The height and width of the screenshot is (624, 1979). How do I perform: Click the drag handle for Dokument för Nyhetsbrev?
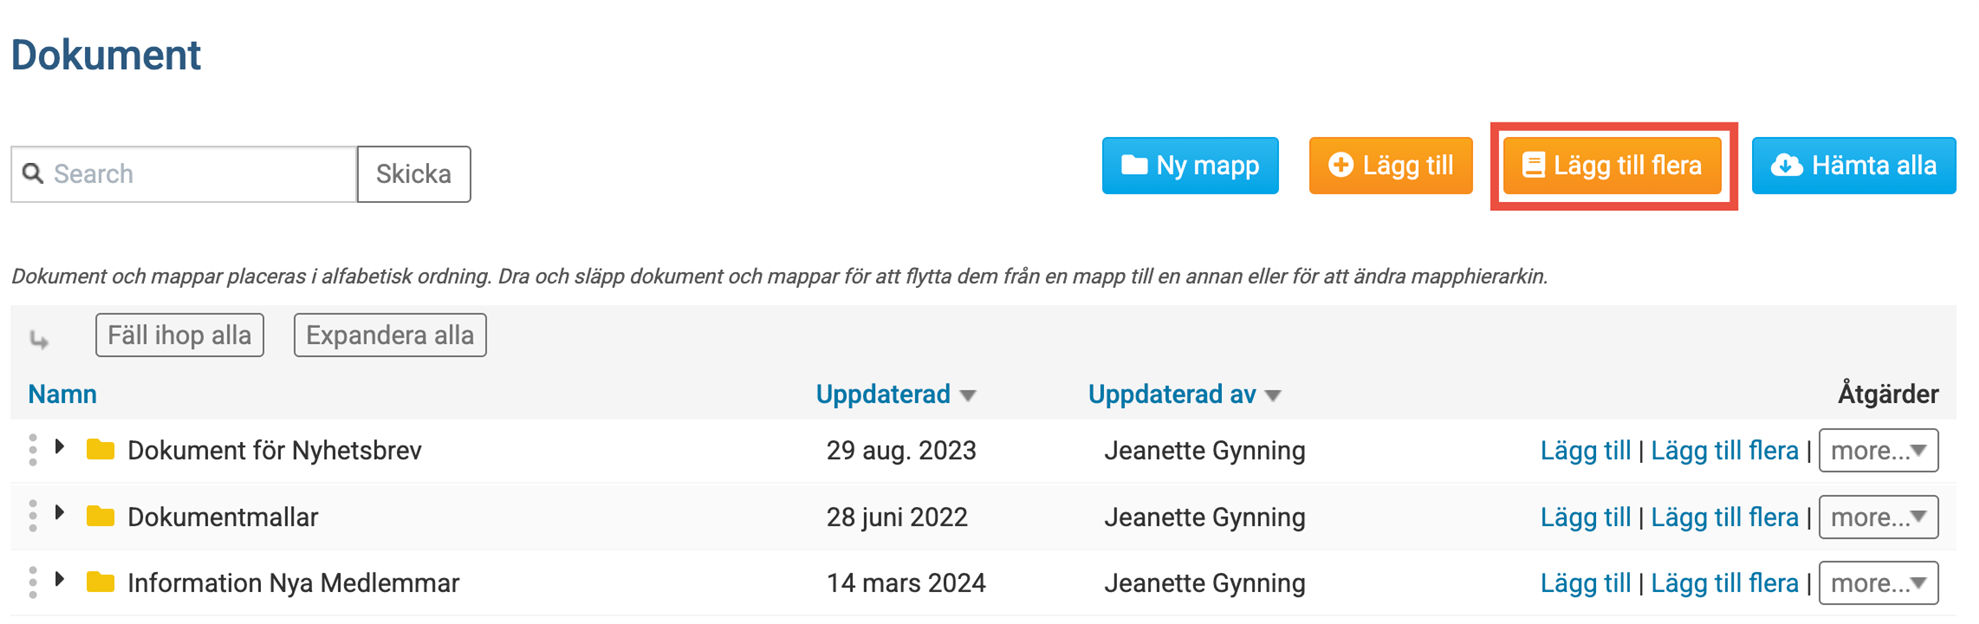(33, 450)
